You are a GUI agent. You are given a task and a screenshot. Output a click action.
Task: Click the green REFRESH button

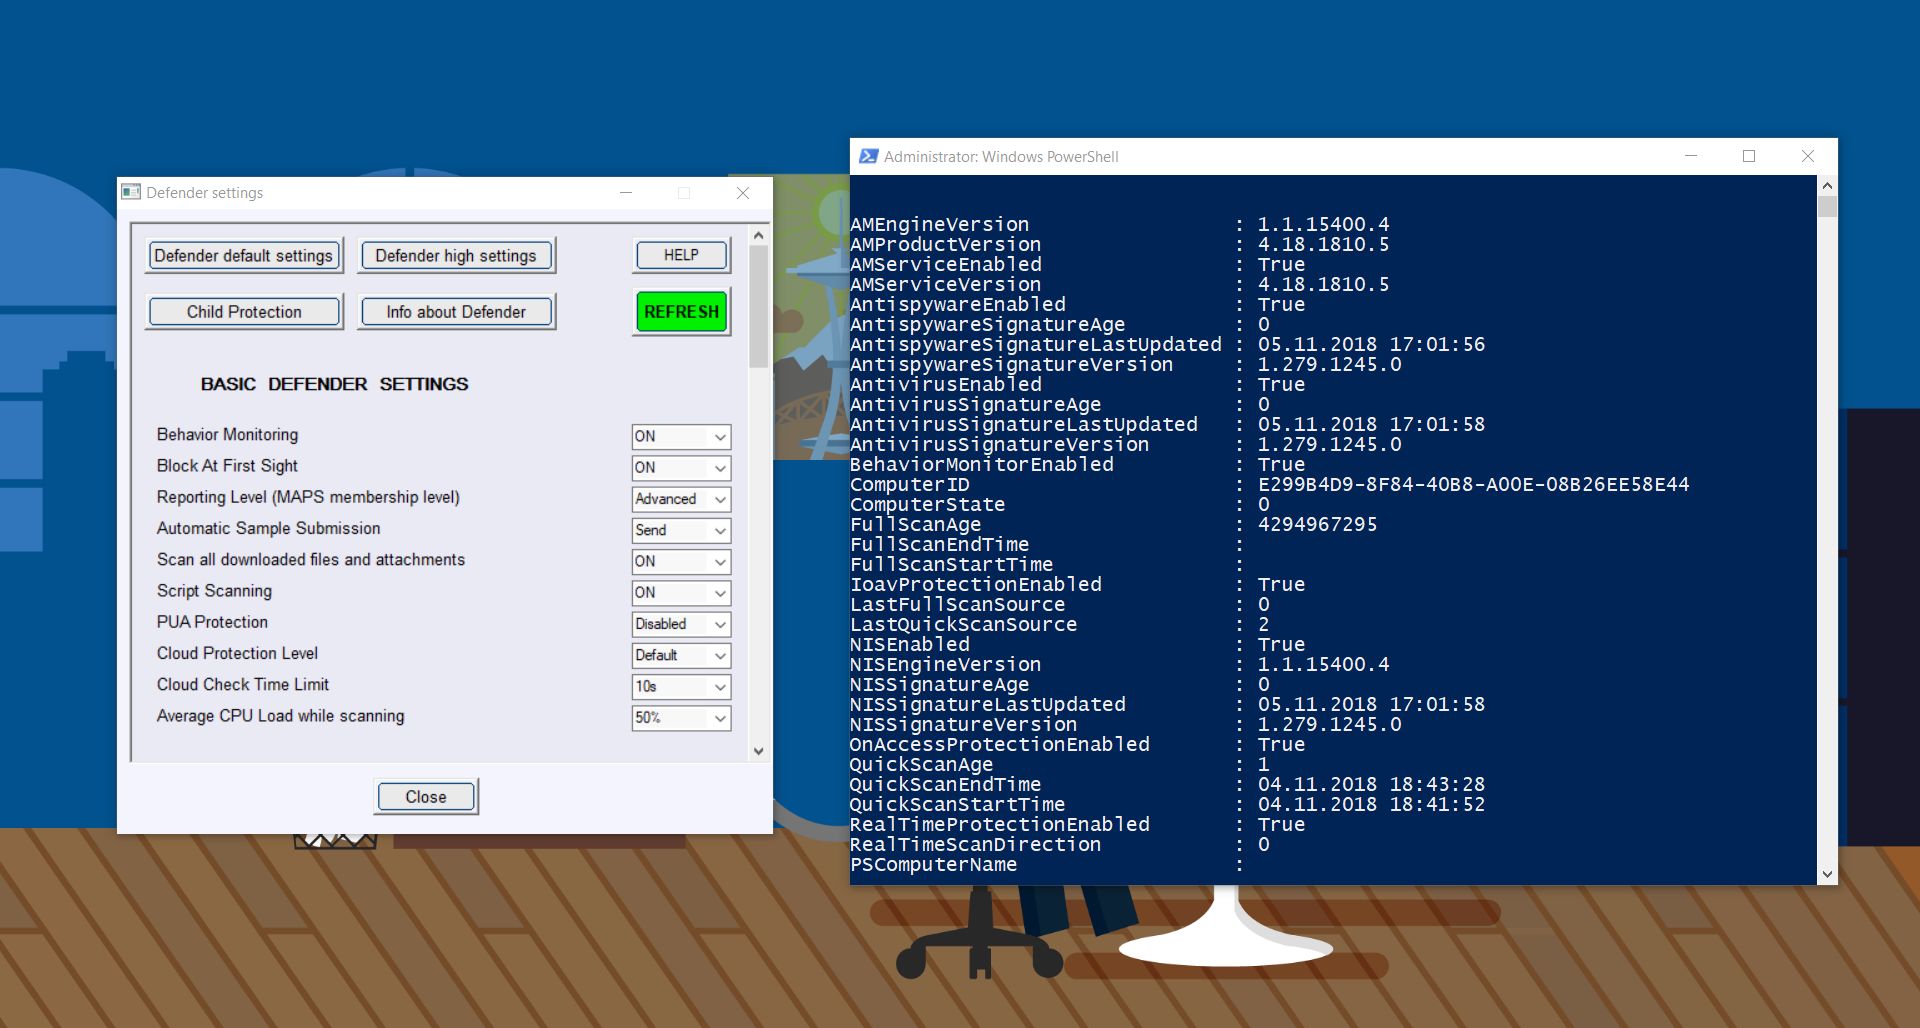coord(682,312)
